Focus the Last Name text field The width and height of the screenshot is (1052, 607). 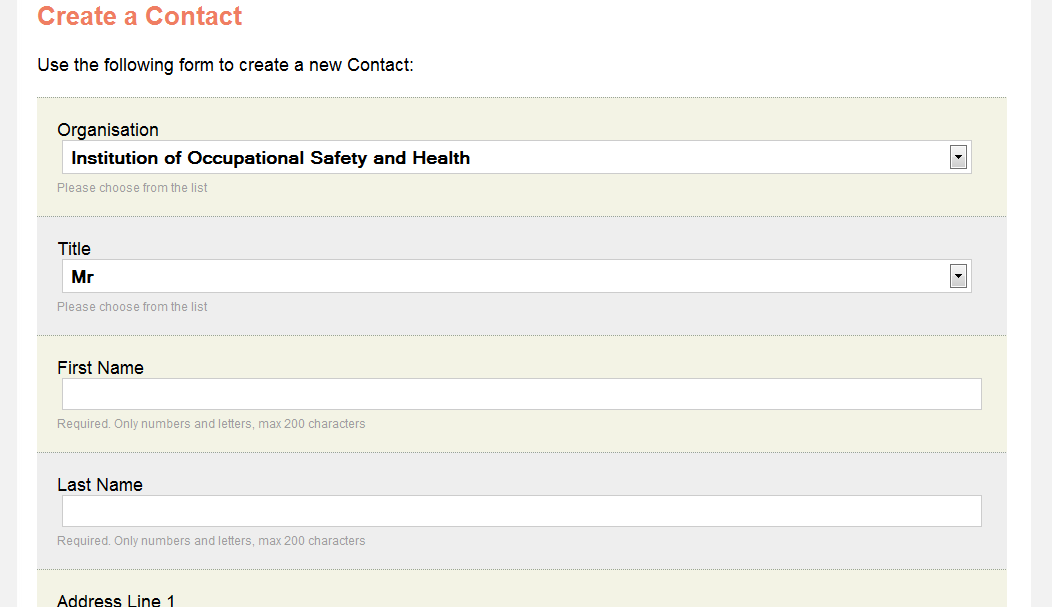pos(521,511)
